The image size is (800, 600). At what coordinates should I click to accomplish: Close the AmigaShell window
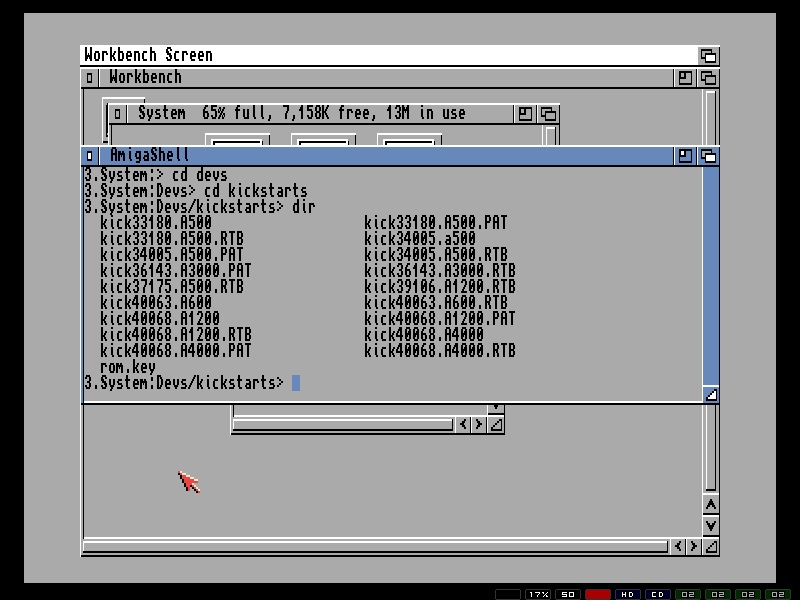pyautogui.click(x=89, y=156)
